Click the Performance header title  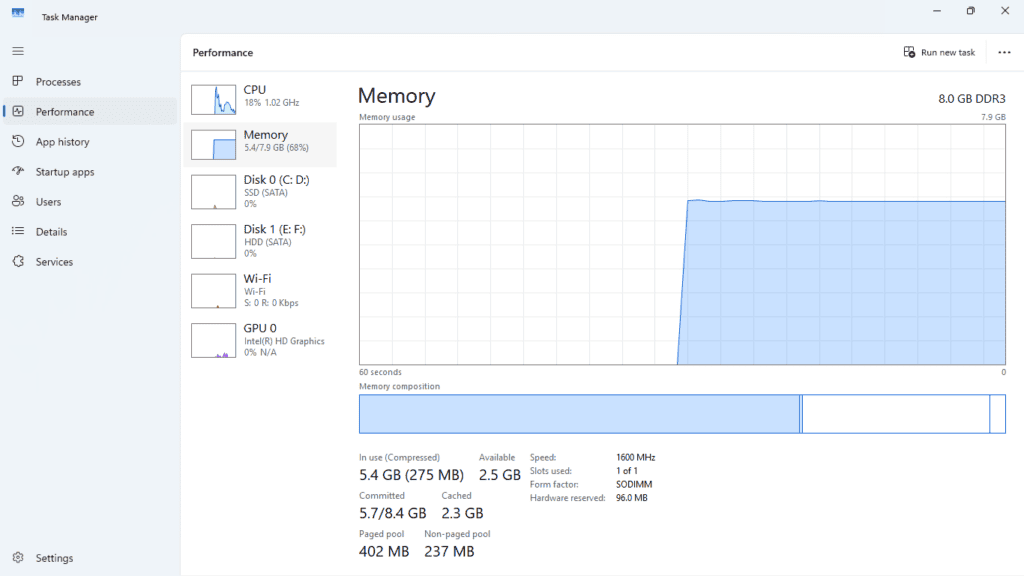coord(223,52)
